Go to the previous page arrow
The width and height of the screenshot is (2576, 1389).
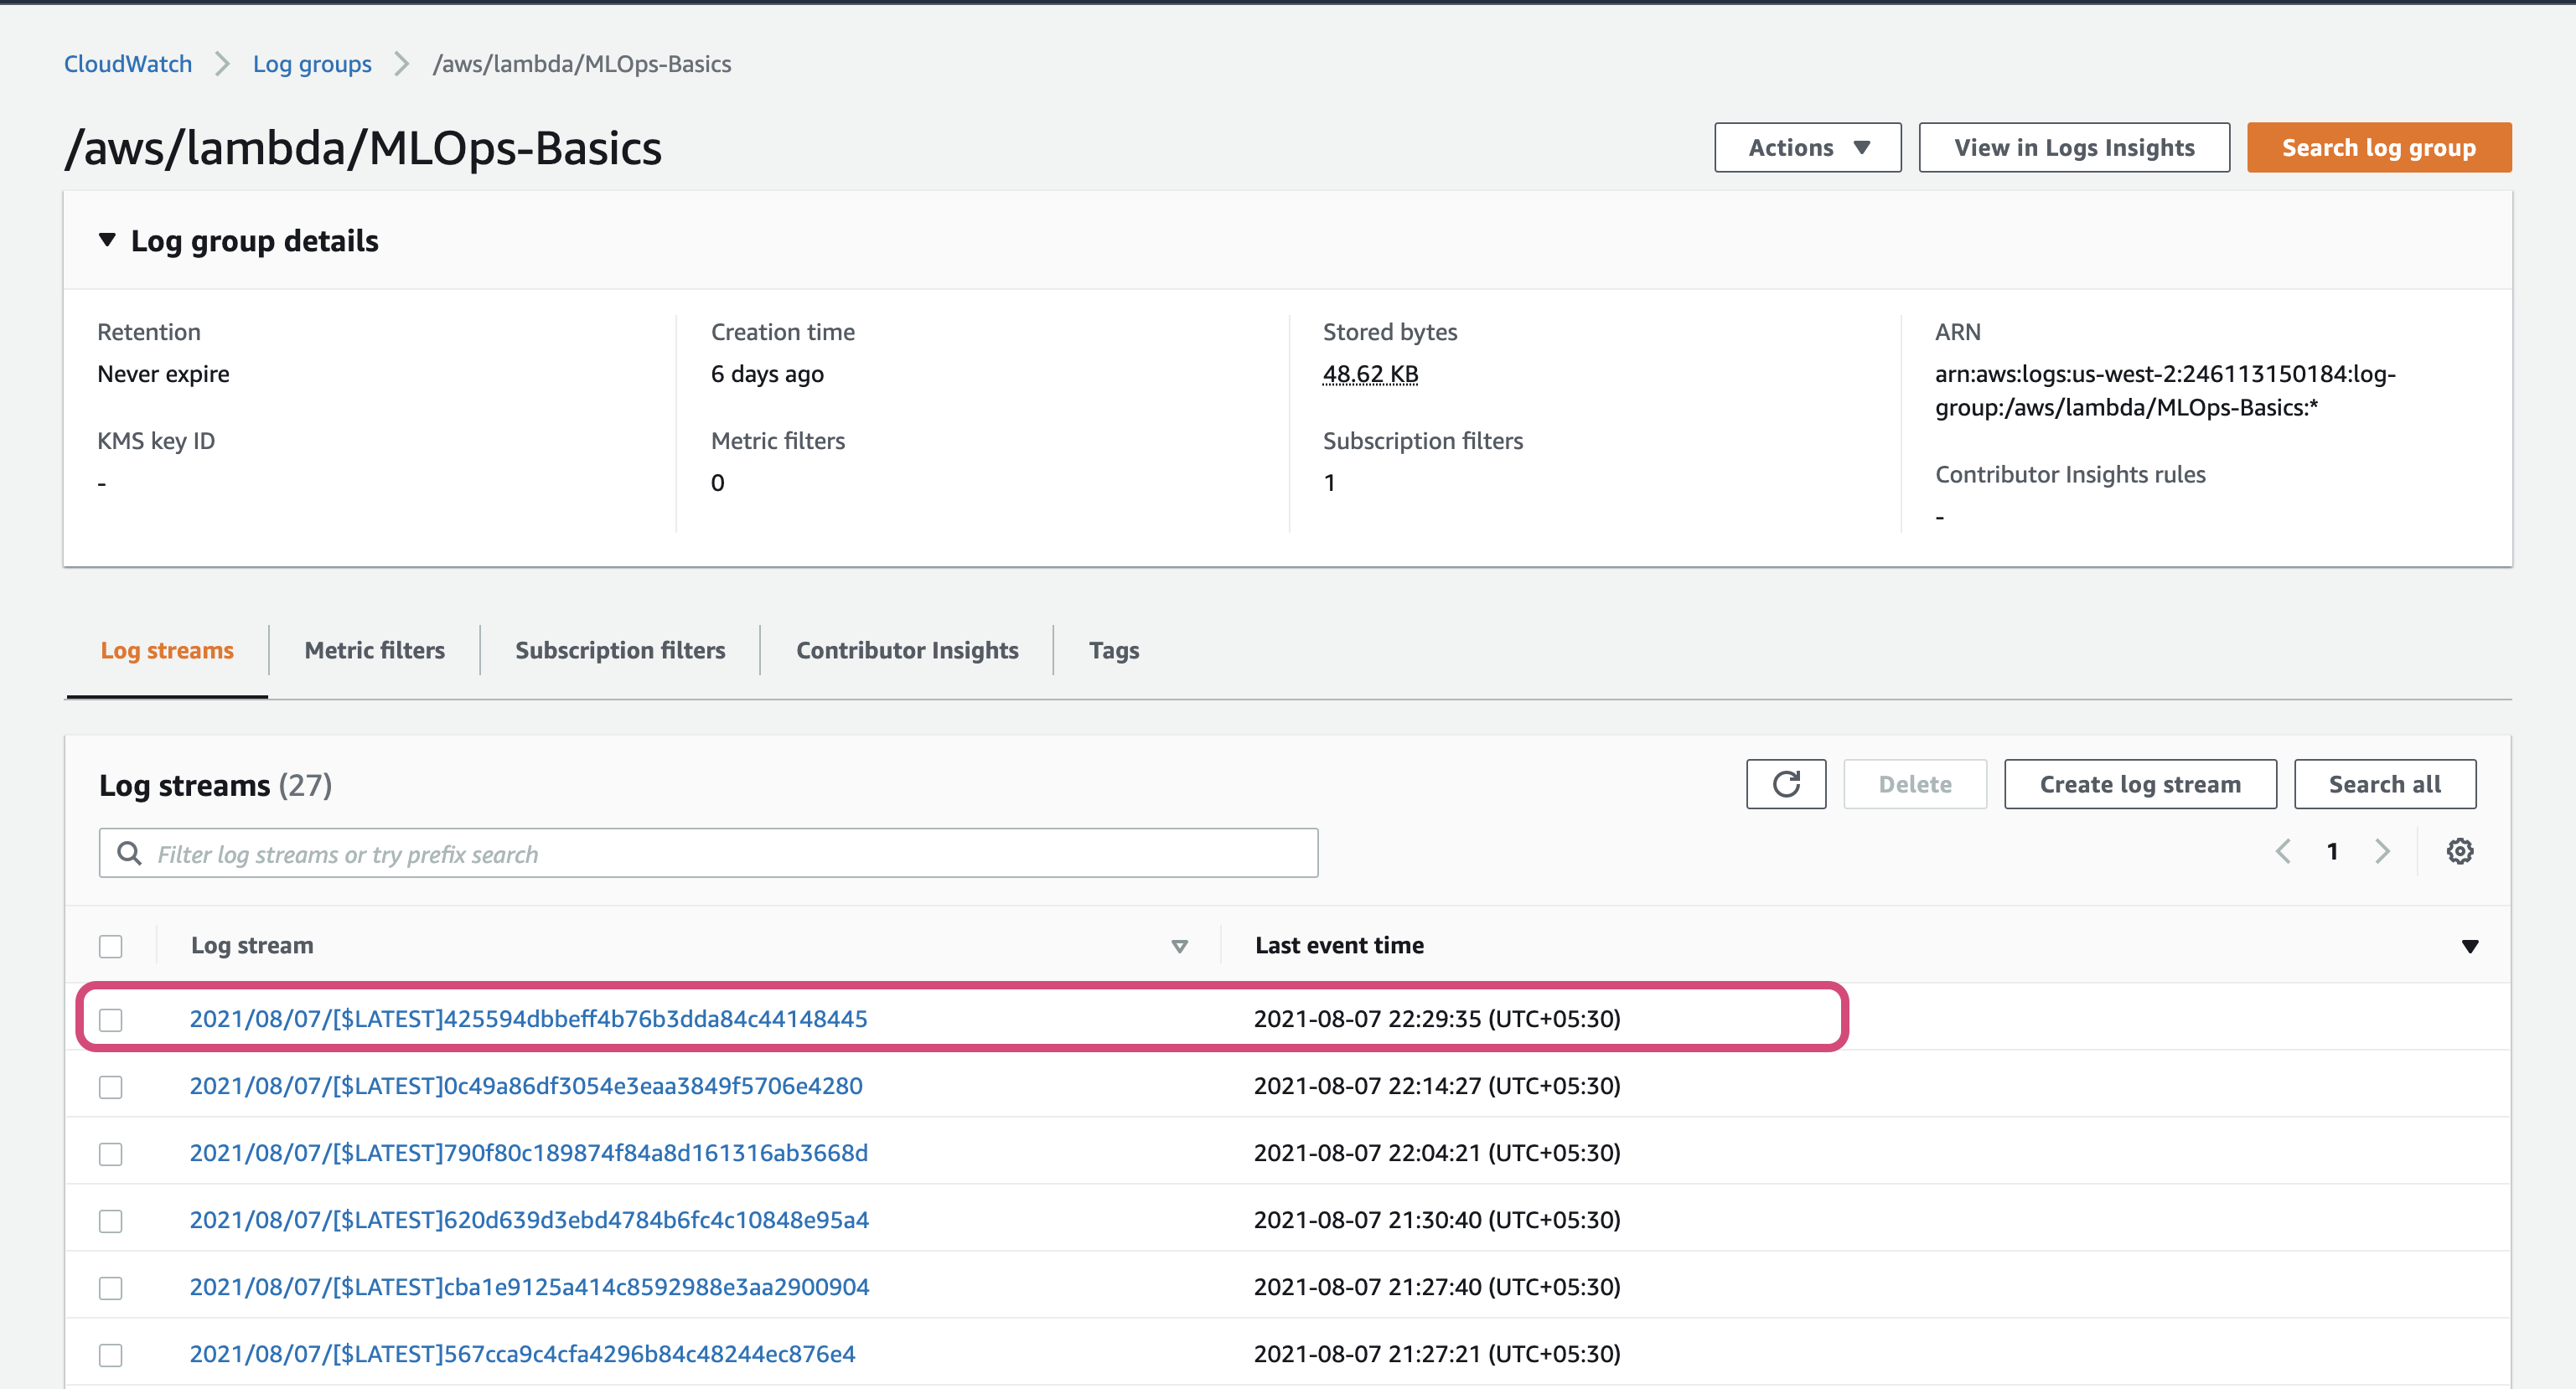(x=2283, y=851)
